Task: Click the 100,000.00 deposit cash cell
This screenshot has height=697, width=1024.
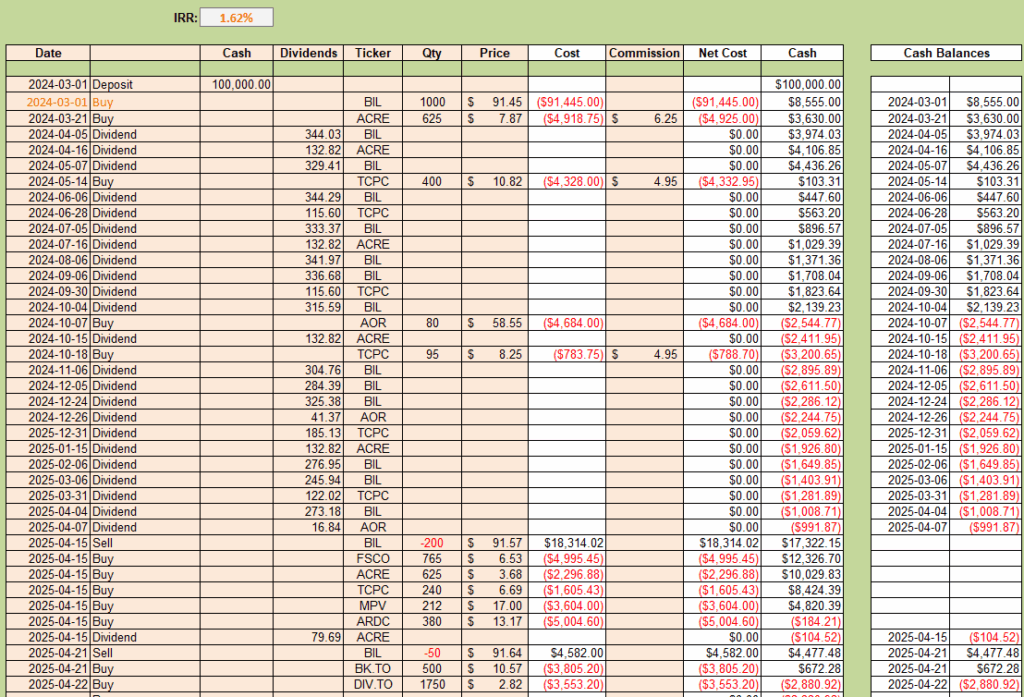Action: pyautogui.click(x=236, y=84)
